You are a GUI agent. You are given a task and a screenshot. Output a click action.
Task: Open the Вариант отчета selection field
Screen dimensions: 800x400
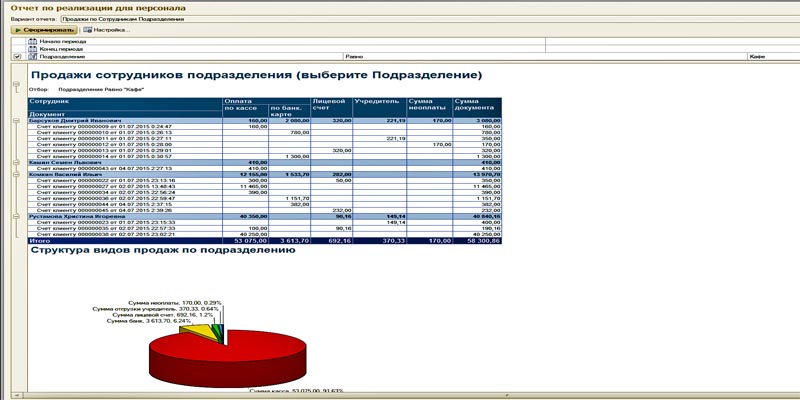[300, 18]
